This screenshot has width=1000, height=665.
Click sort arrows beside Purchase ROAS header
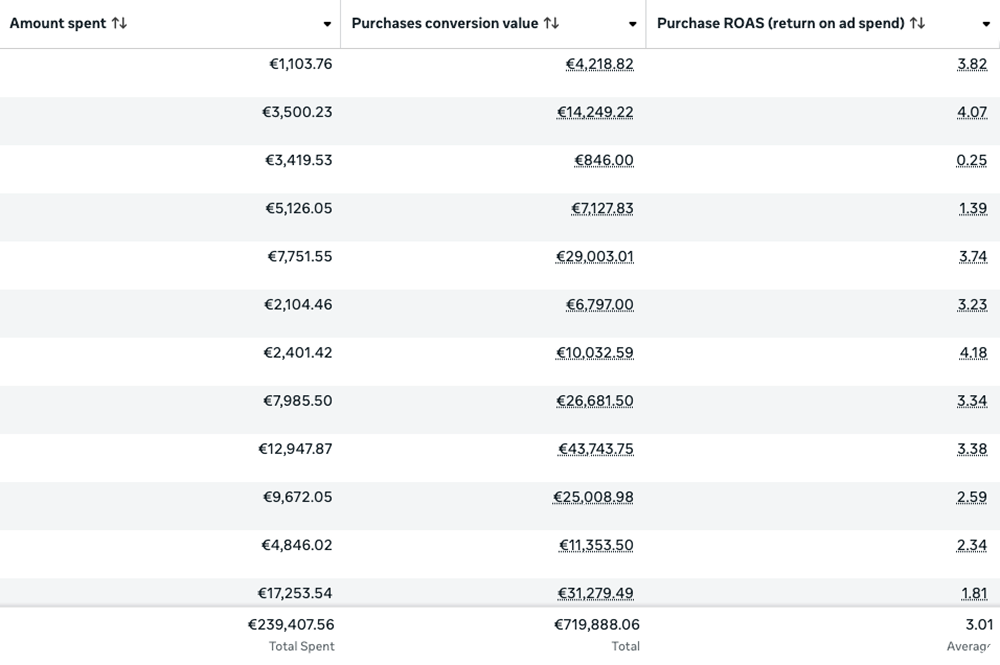click(917, 23)
